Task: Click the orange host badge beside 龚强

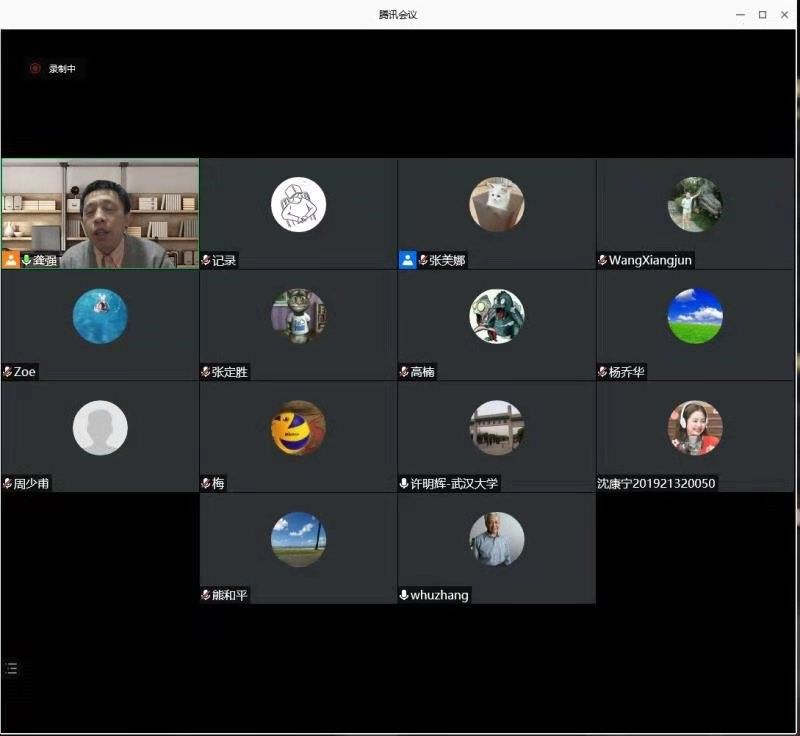Action: pyautogui.click(x=10, y=260)
